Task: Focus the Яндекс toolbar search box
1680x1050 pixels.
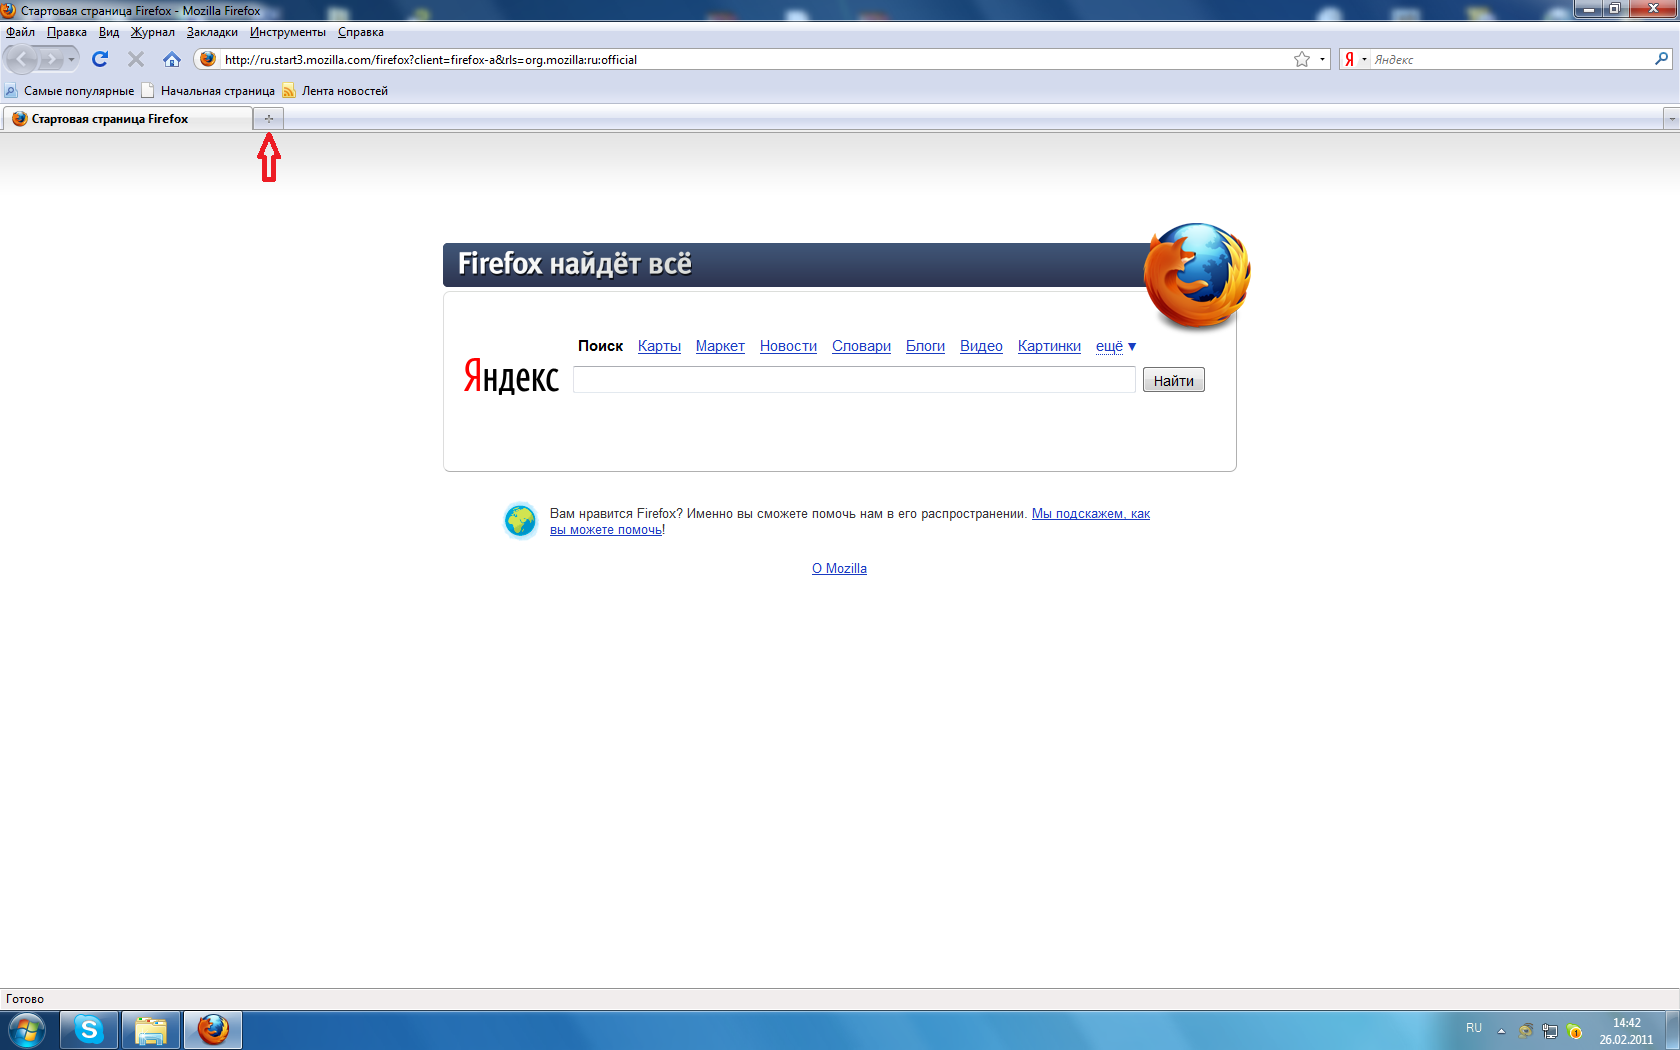Action: pos(1510,59)
